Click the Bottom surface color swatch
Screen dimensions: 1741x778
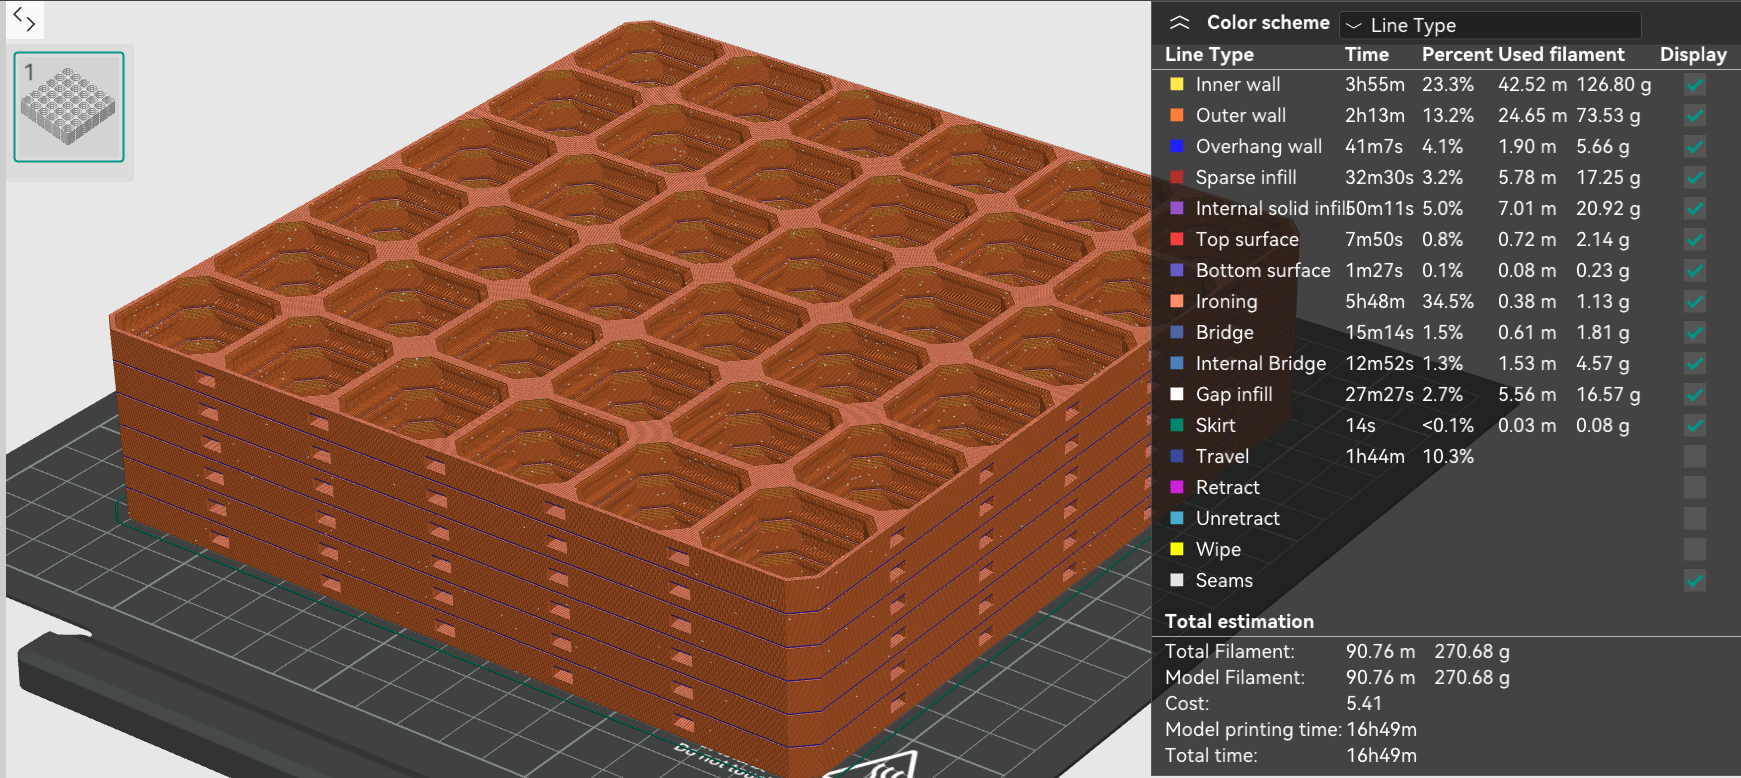[x=1177, y=271]
